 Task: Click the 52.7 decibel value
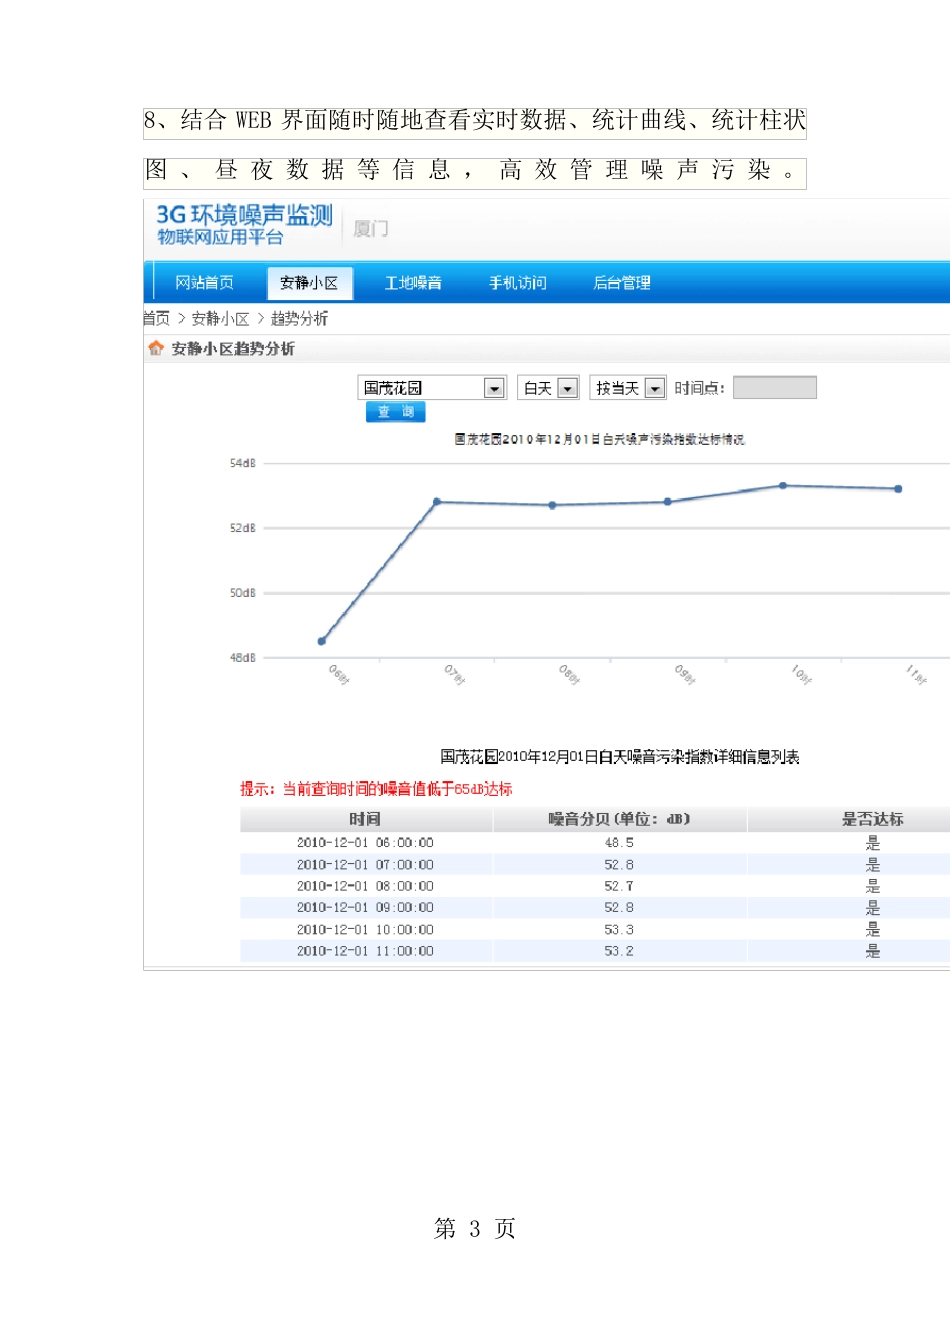coord(619,886)
